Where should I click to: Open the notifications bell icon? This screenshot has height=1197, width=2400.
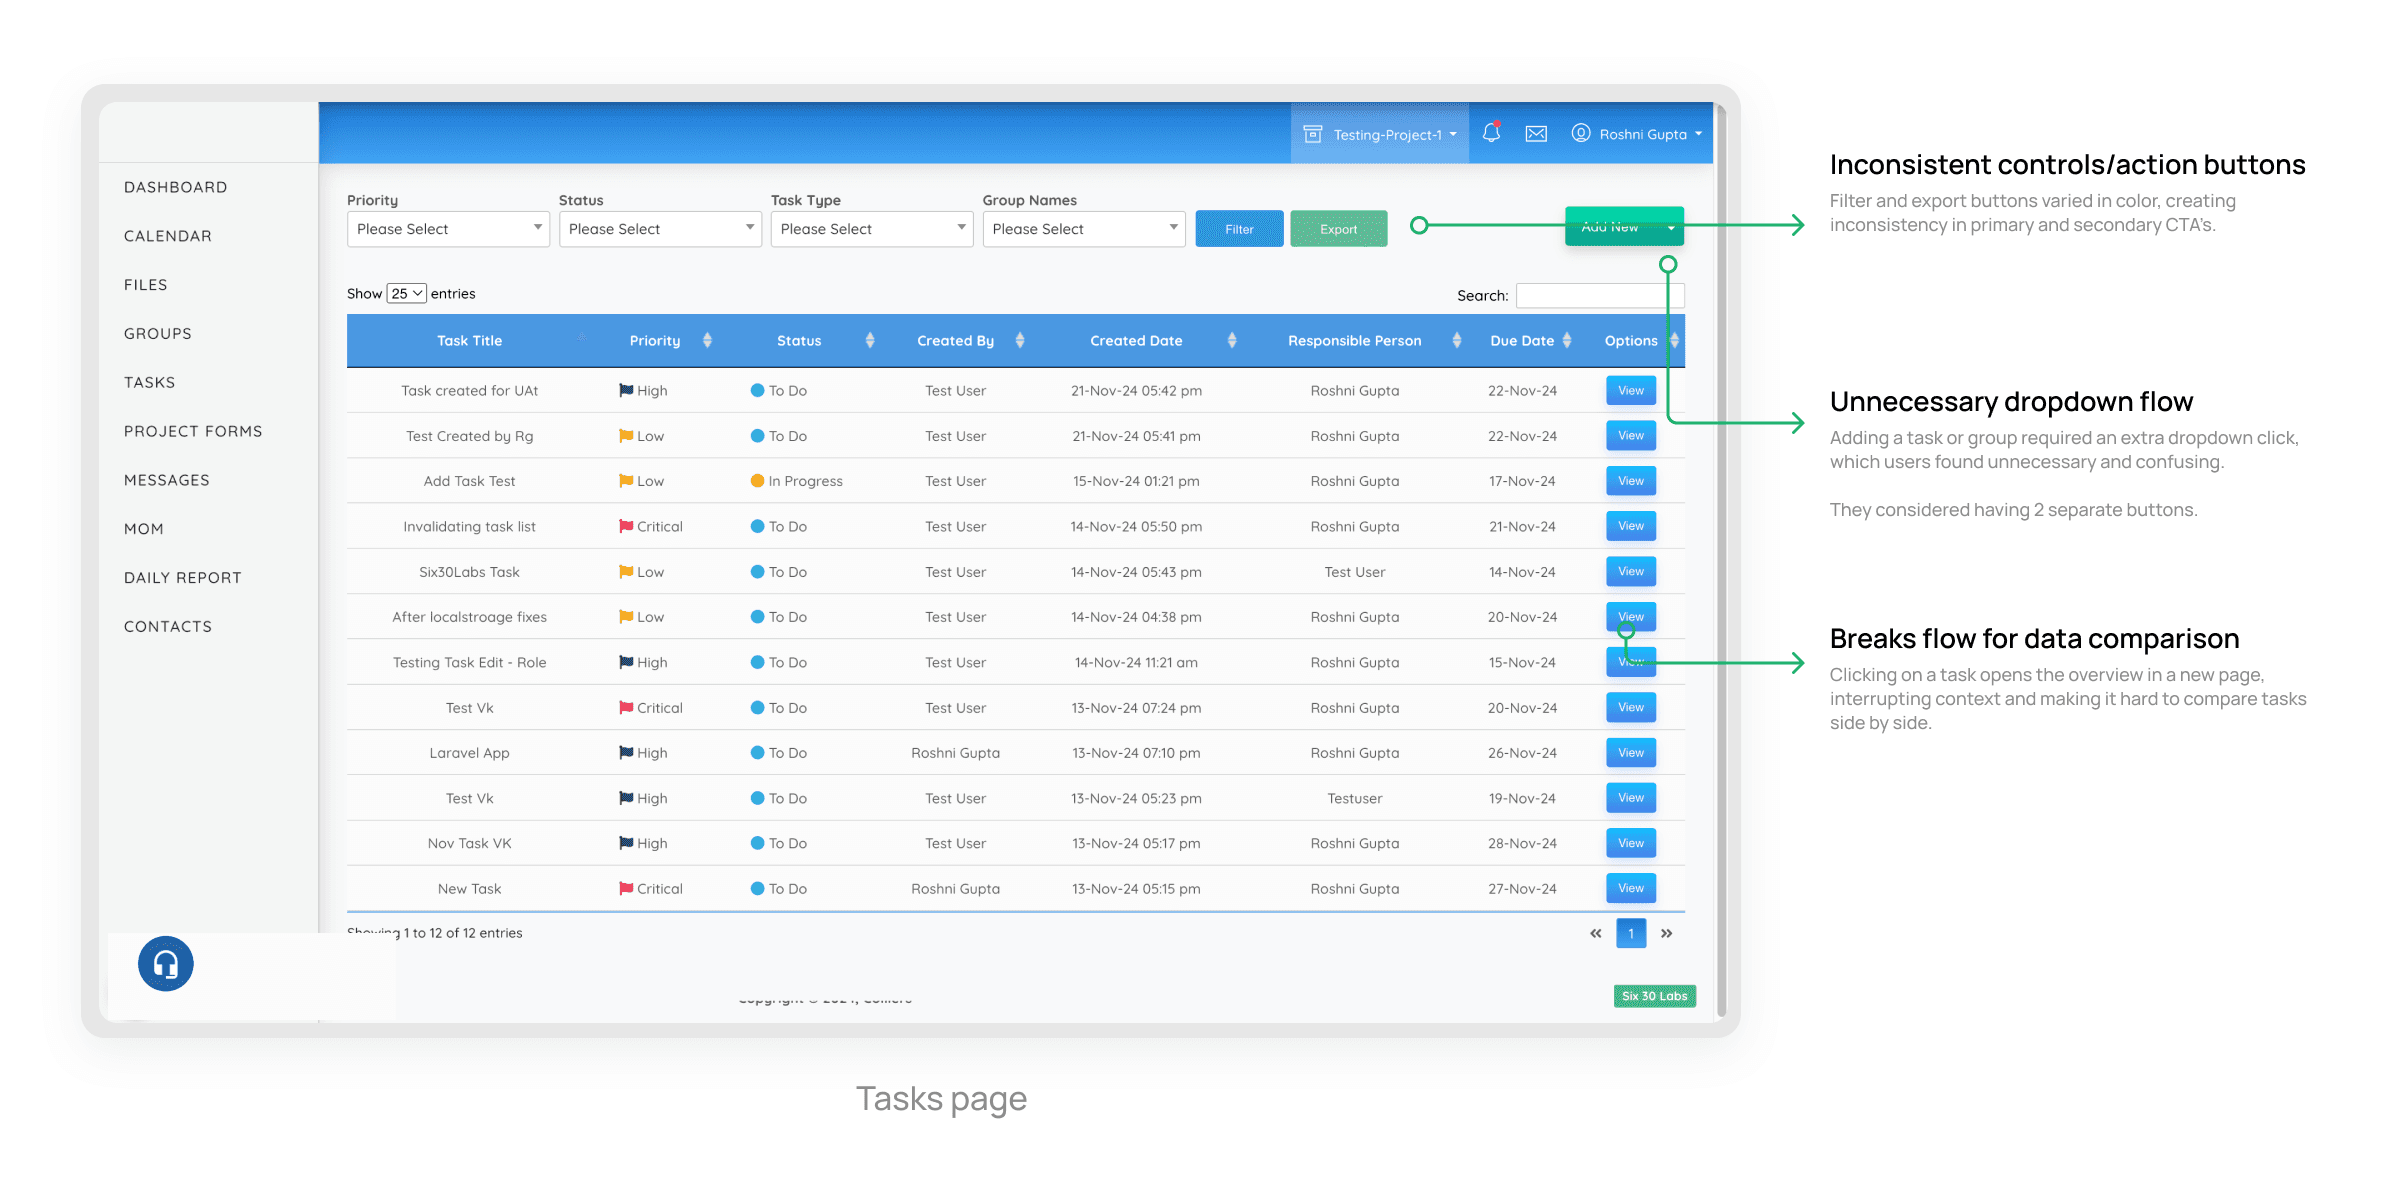pyautogui.click(x=1491, y=133)
